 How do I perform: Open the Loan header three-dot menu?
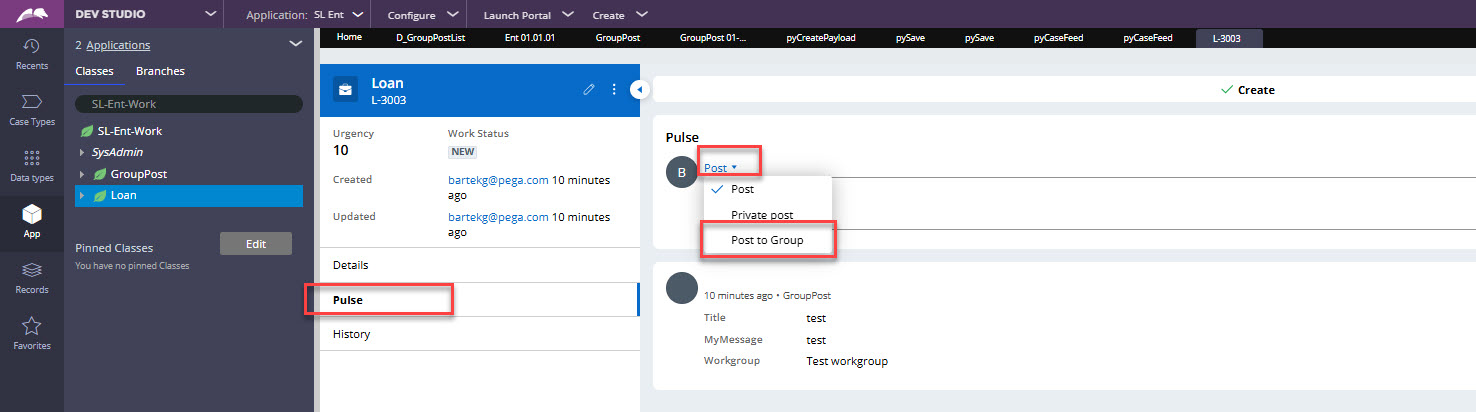pos(614,89)
